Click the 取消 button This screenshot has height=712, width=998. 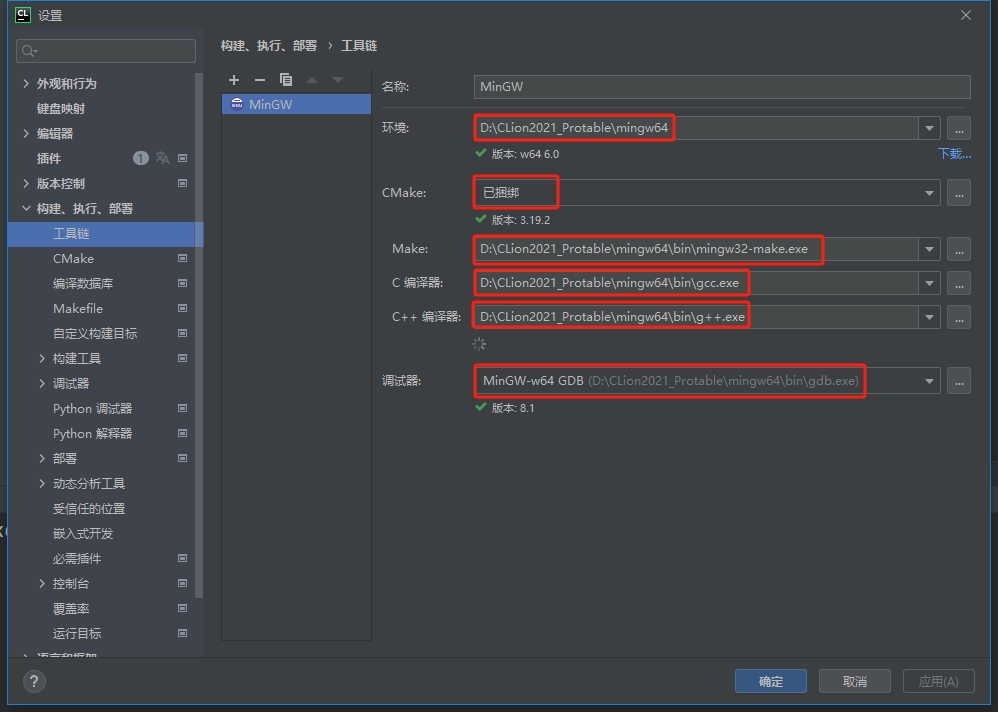[x=854, y=681]
